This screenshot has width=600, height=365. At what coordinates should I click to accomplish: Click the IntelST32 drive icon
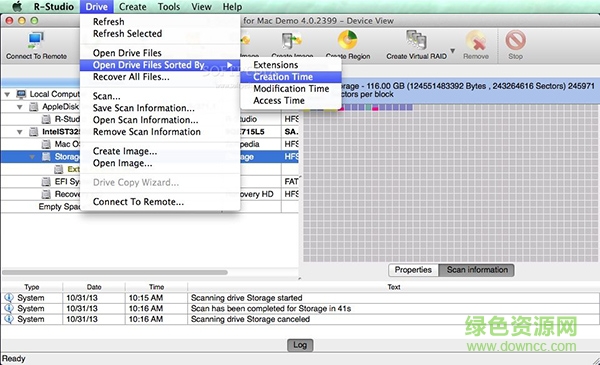34,132
